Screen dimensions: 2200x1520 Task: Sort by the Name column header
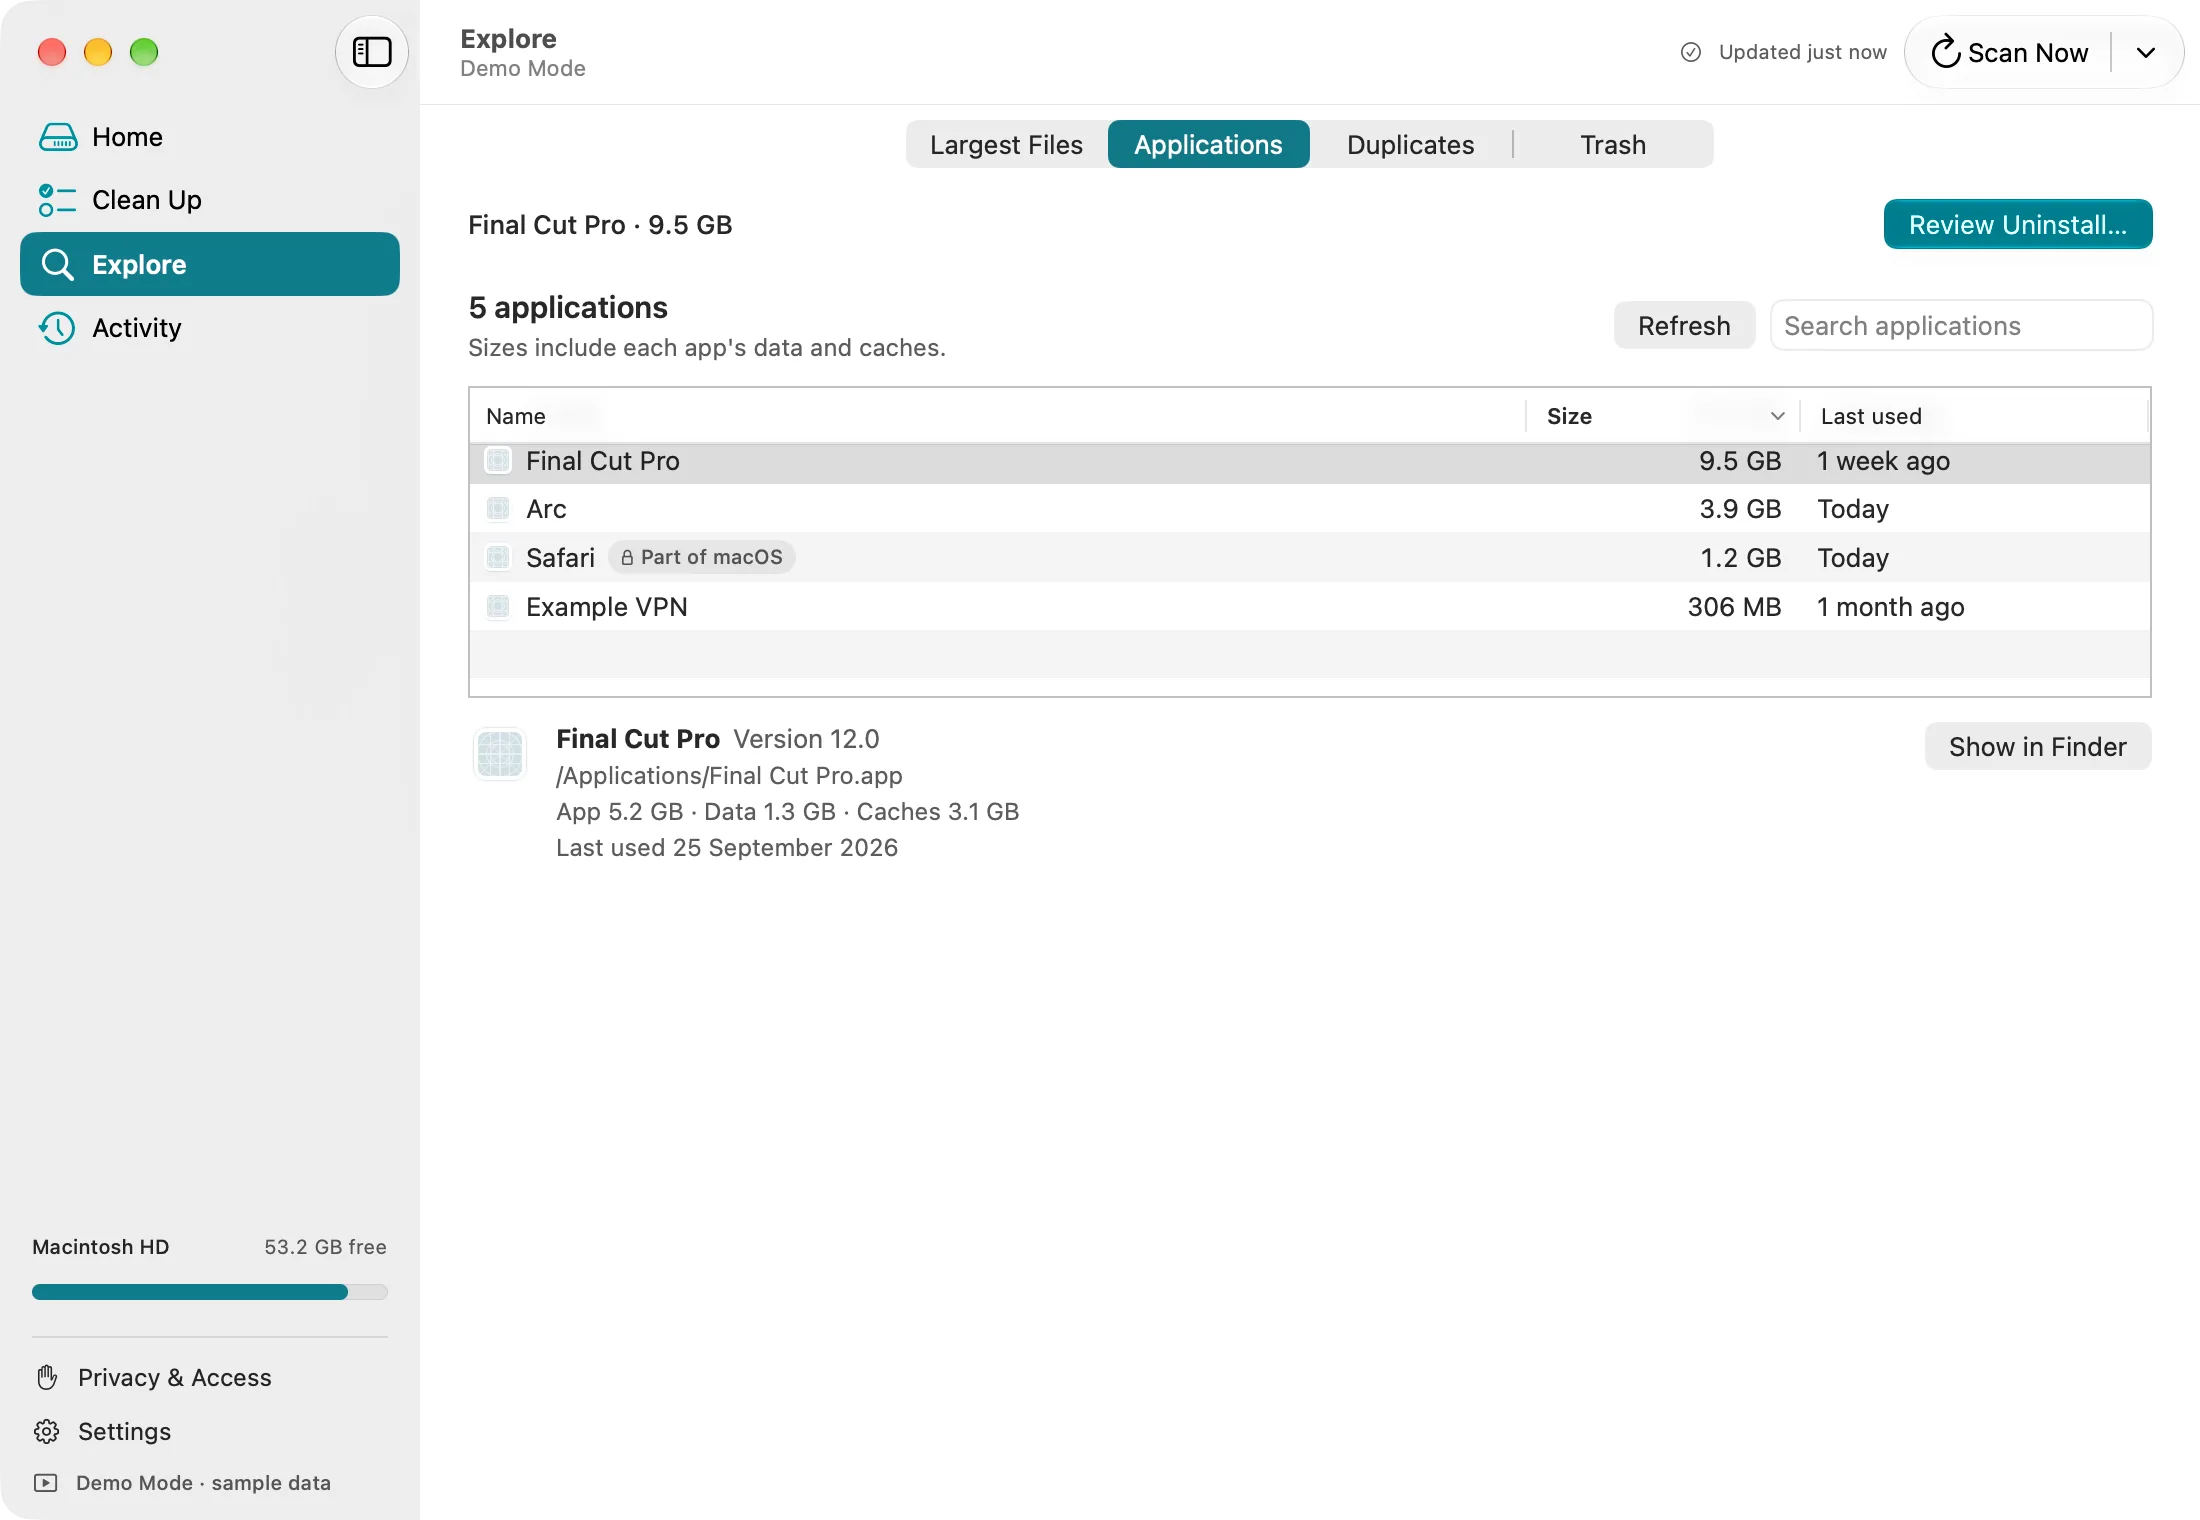(997, 416)
